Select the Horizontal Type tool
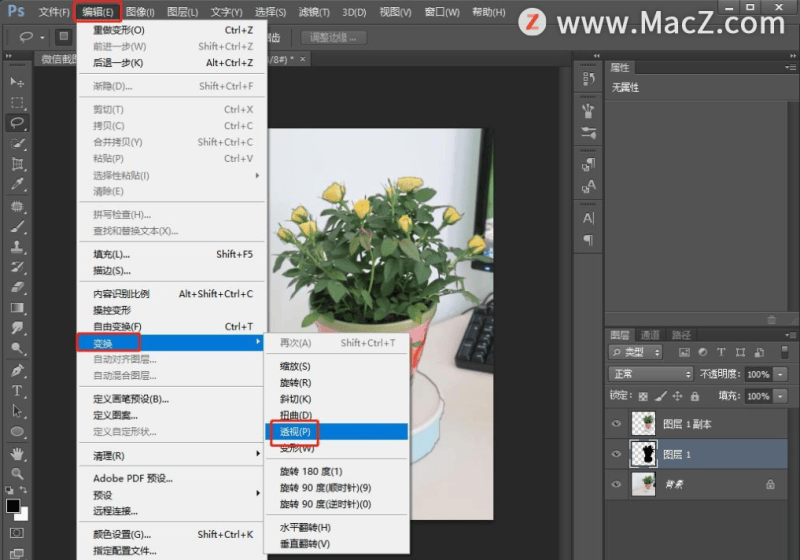Image resolution: width=800 pixels, height=560 pixels. pyautogui.click(x=17, y=391)
